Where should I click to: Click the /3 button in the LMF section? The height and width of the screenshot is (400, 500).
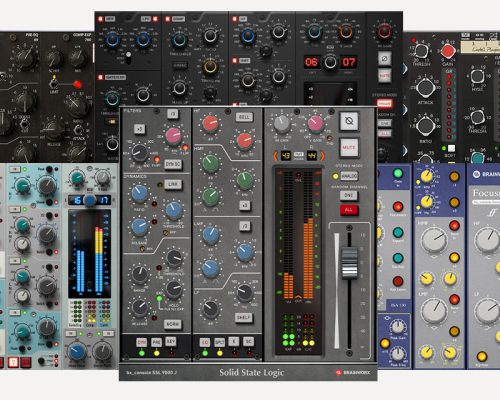245,226
